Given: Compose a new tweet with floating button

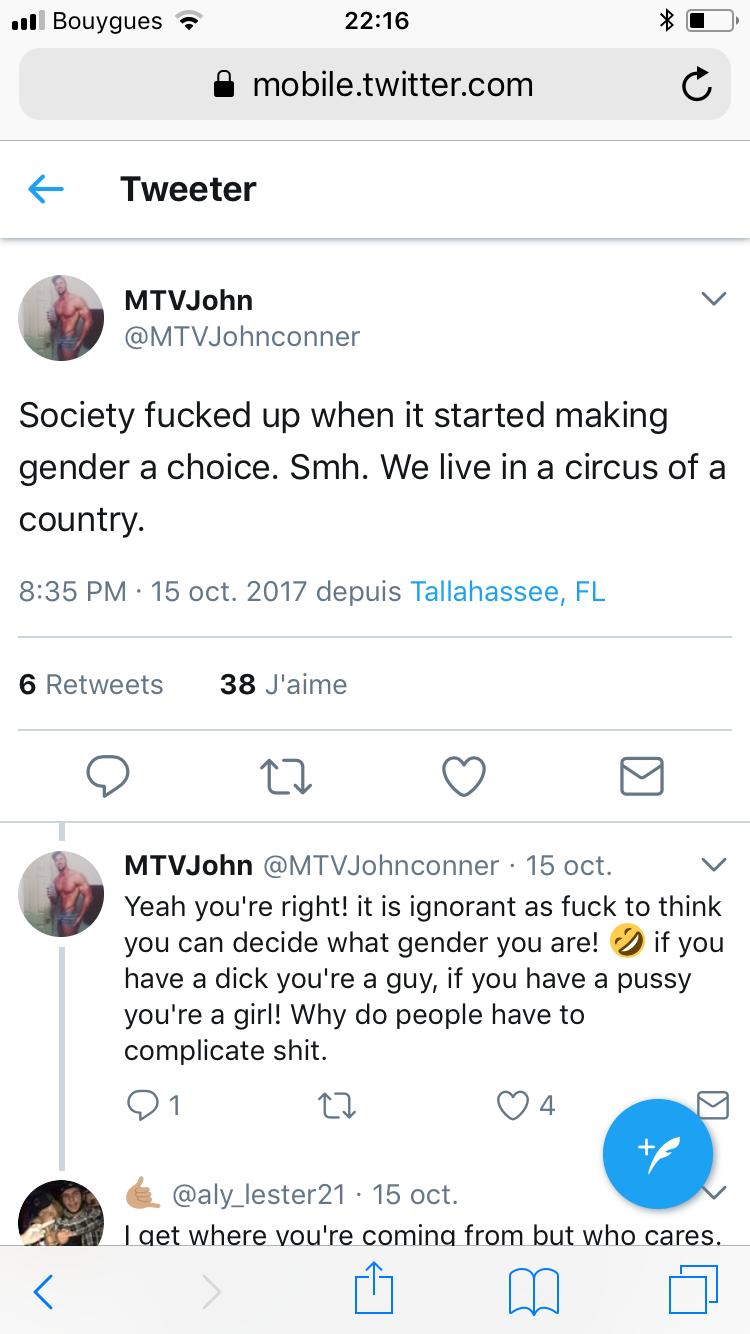Looking at the screenshot, I should (x=658, y=1154).
